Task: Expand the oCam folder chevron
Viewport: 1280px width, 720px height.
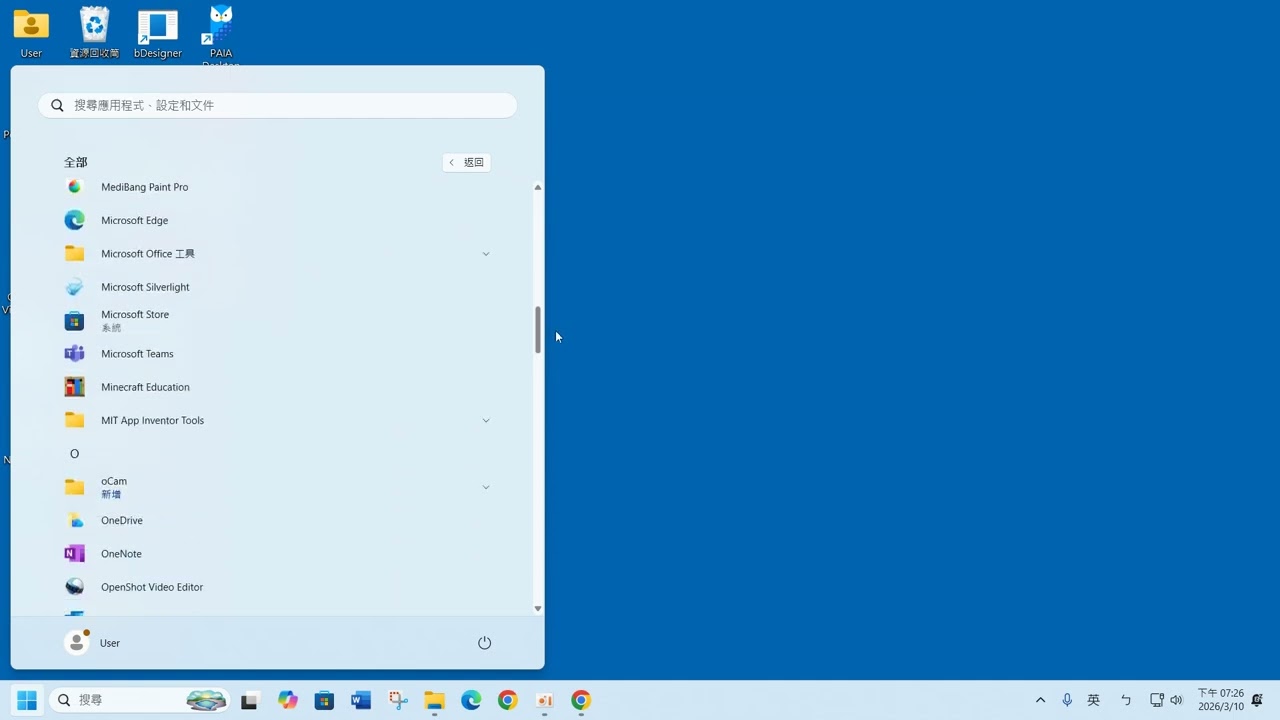Action: pos(486,487)
